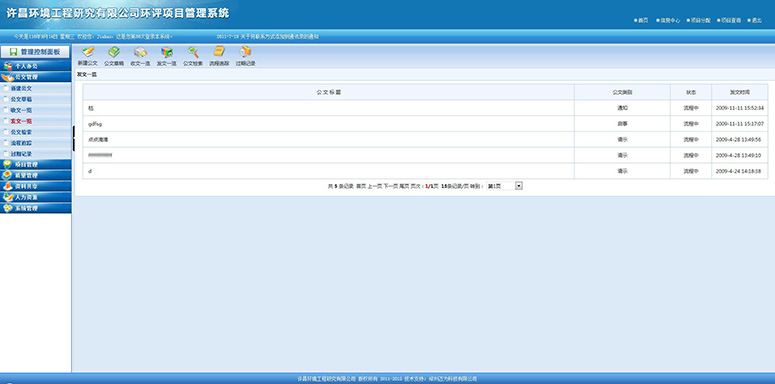This screenshot has height=384, width=775.
Task: Expand the 个人办公 sidebar section
Action: pyautogui.click(x=36, y=66)
